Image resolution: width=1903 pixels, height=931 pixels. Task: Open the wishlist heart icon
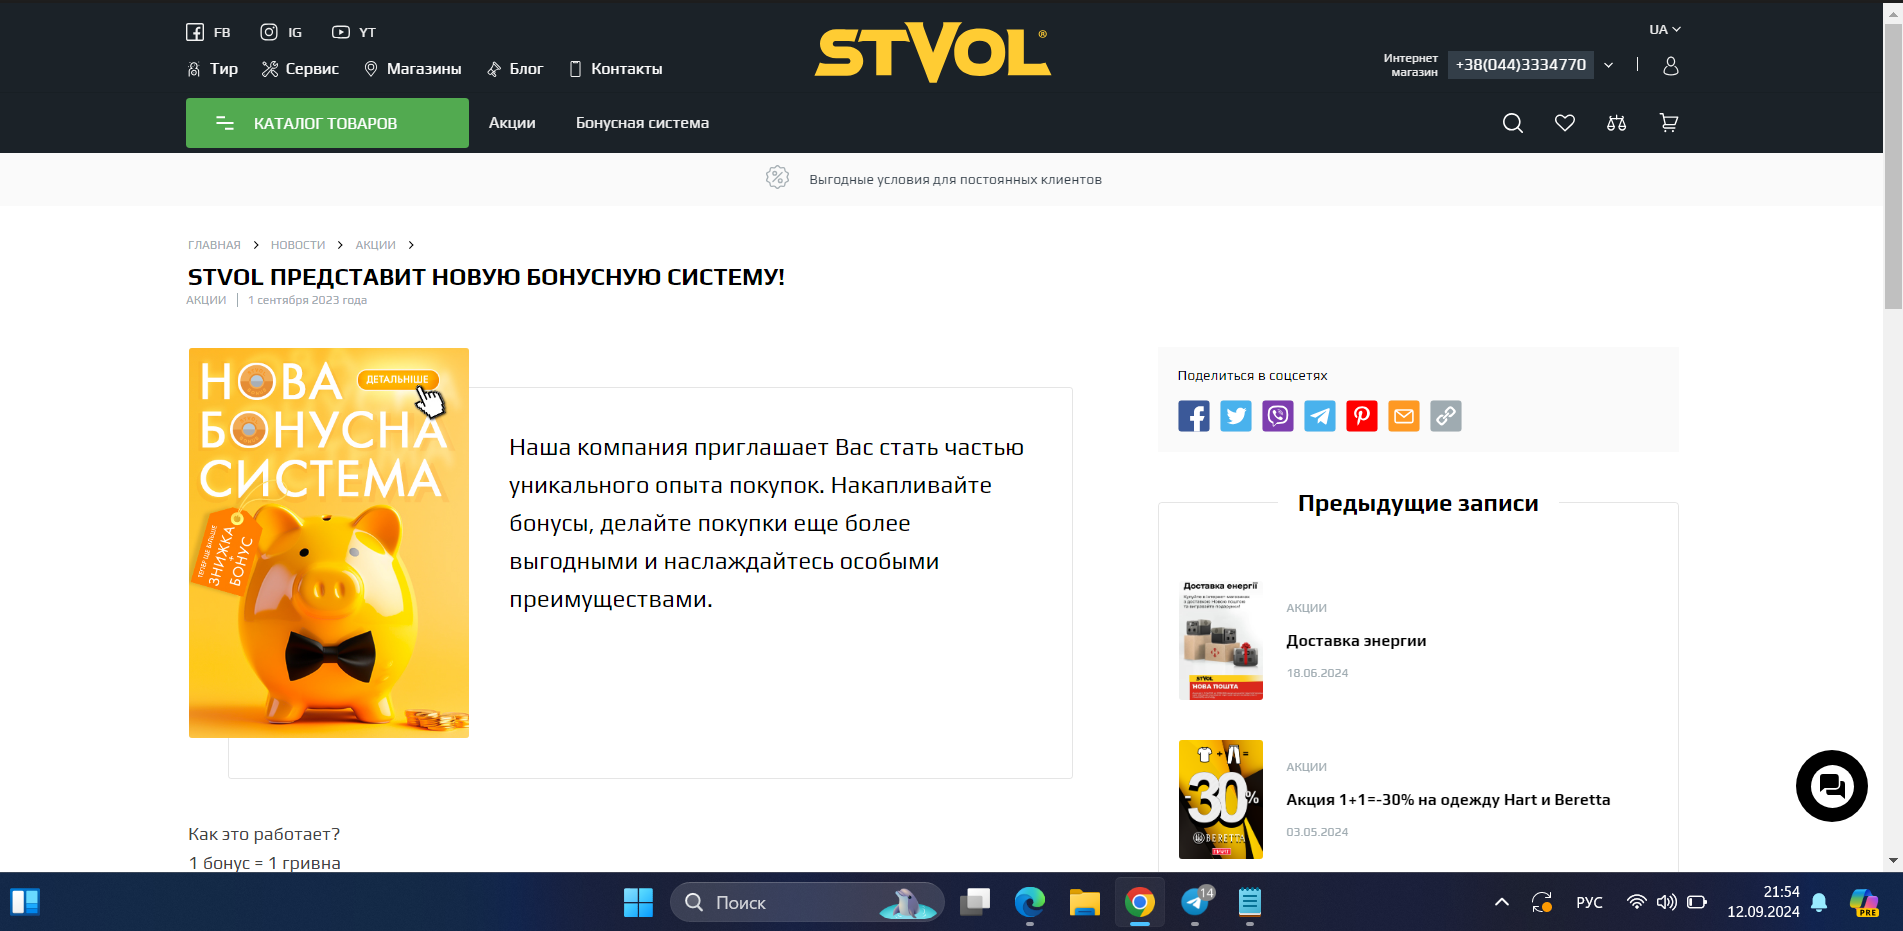coord(1564,123)
